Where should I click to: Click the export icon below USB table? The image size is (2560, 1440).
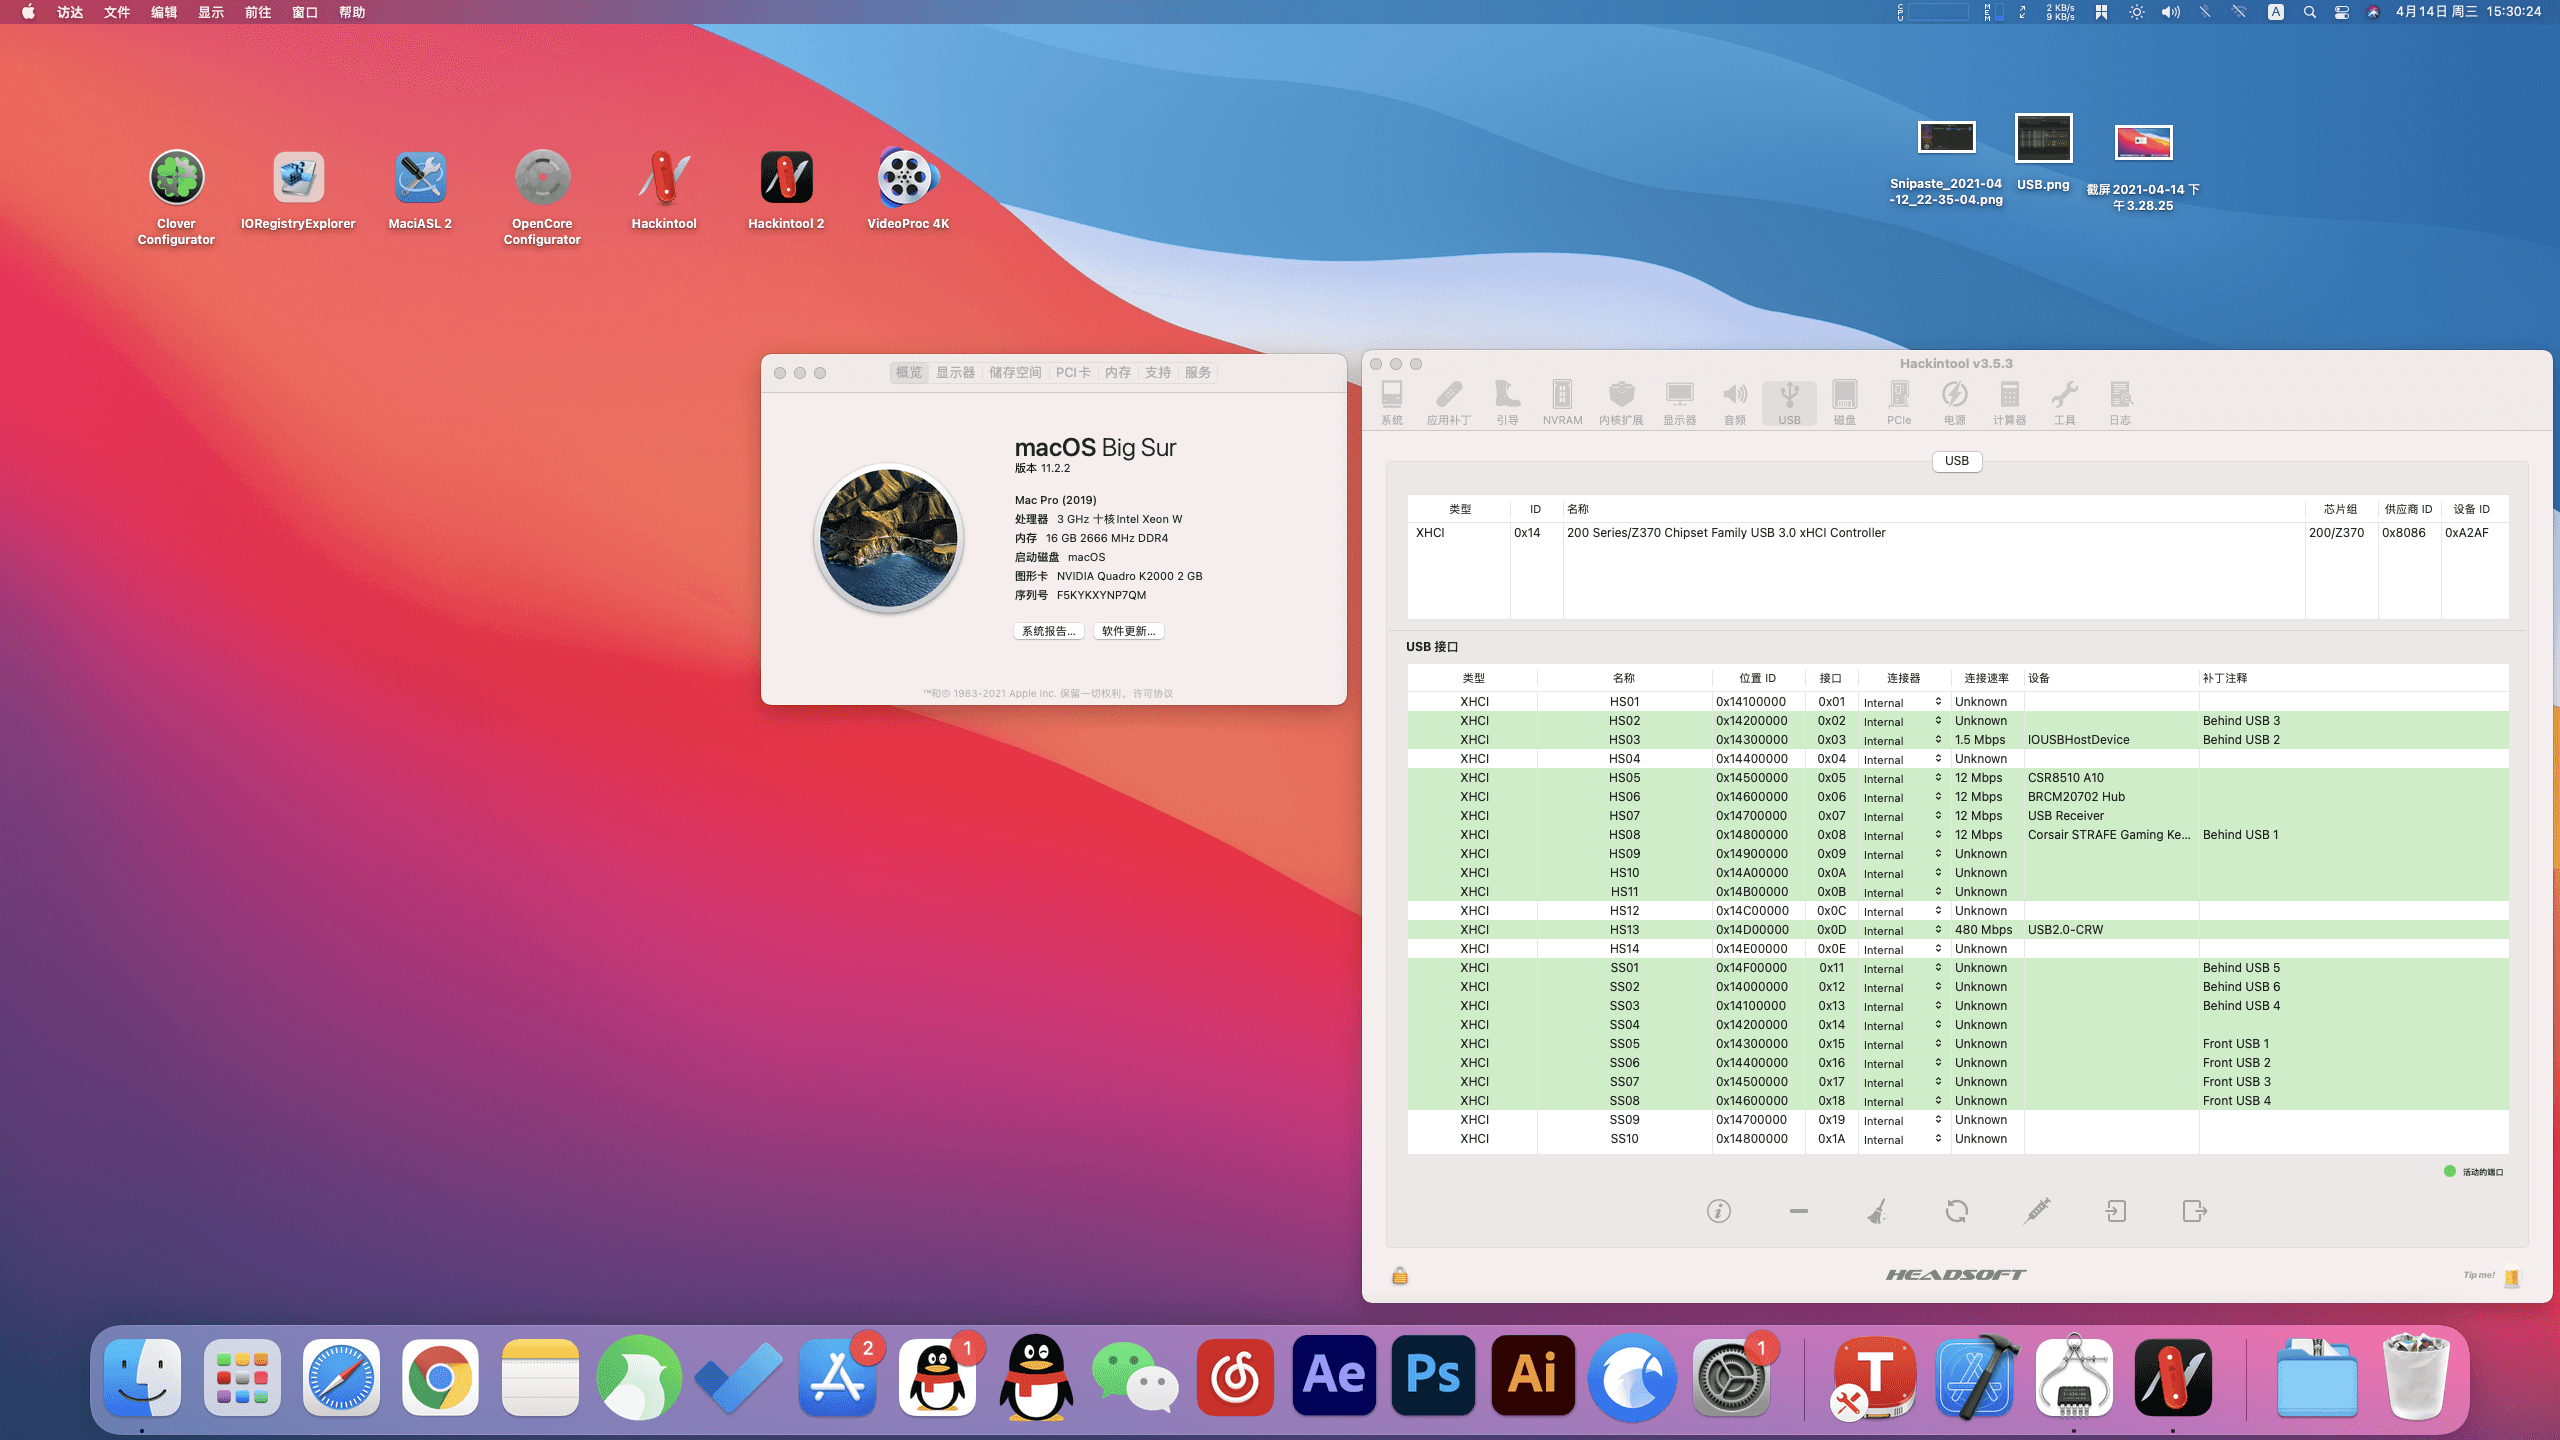(2194, 1211)
